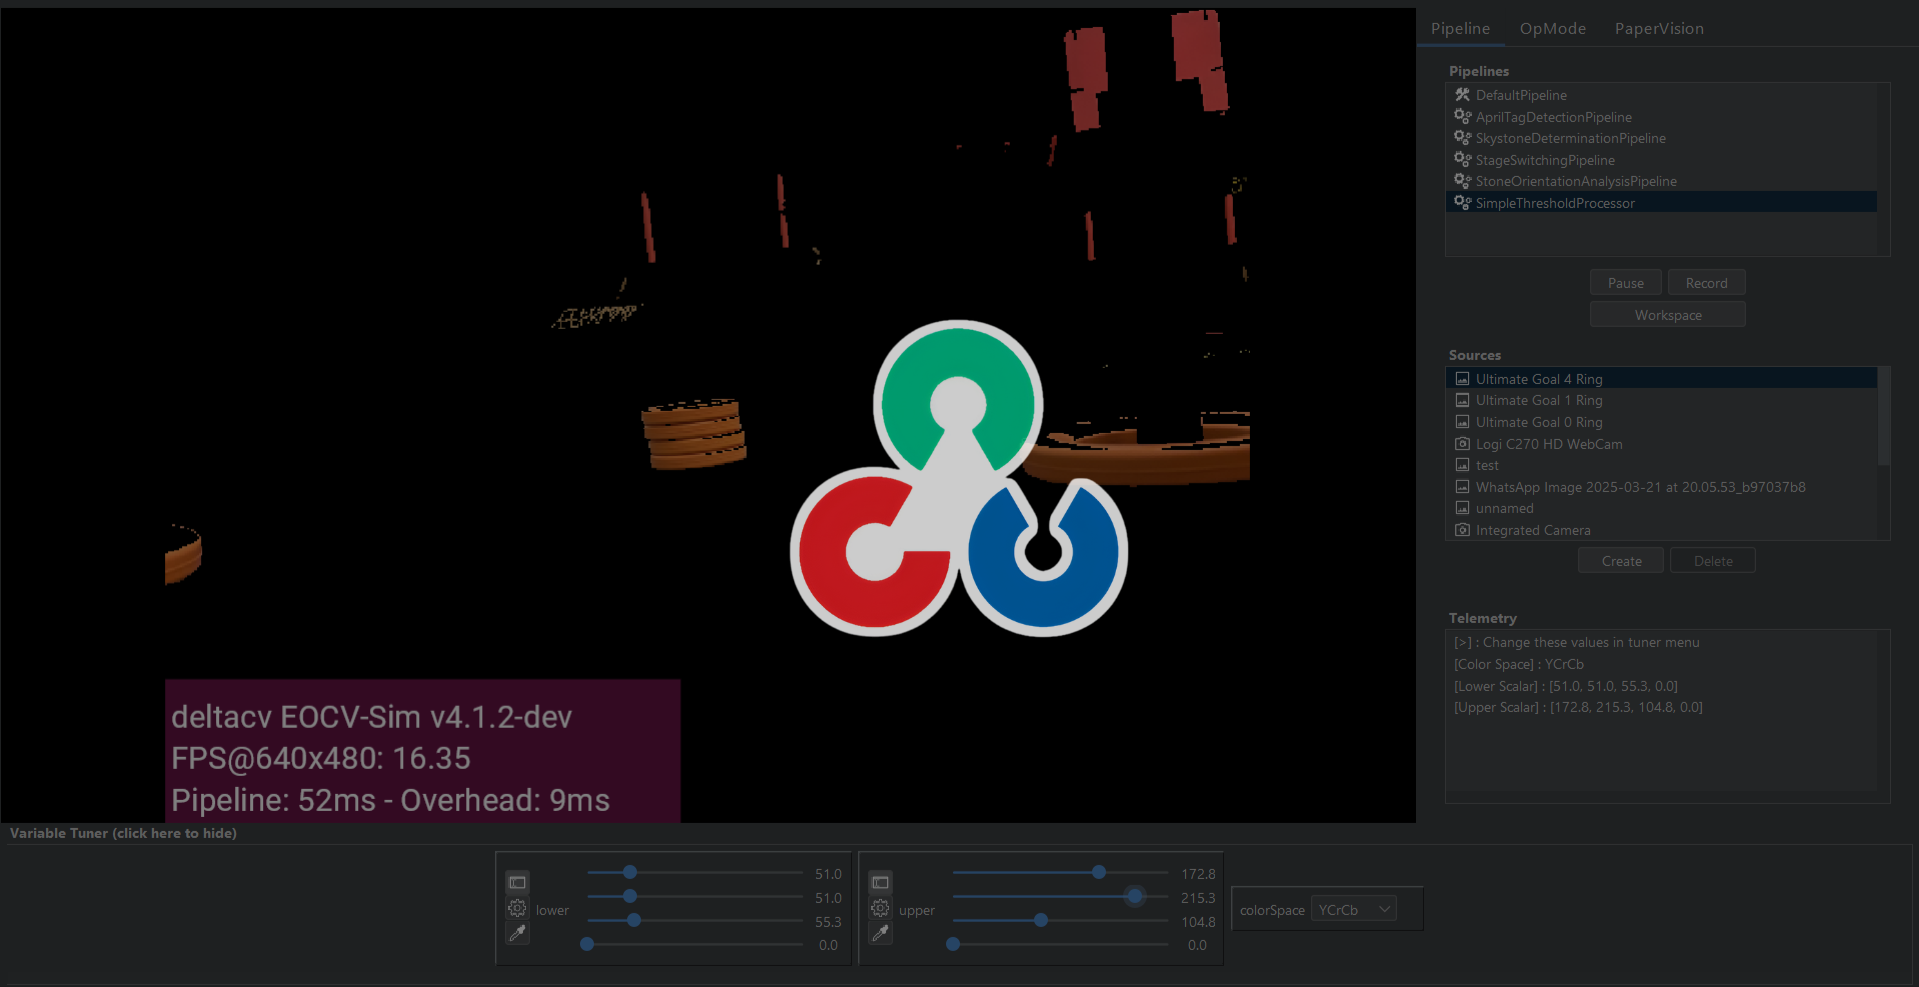
Task: Click the lower value field showing 55.3
Action: [x=828, y=922]
